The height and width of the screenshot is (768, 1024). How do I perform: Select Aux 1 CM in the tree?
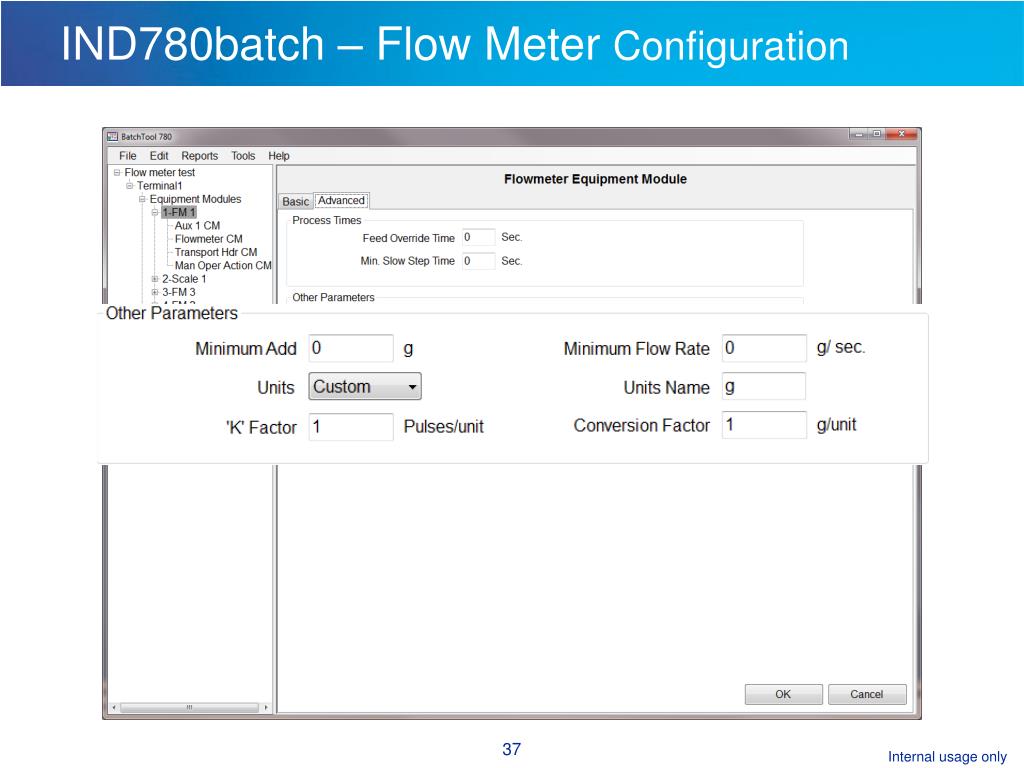click(x=197, y=225)
